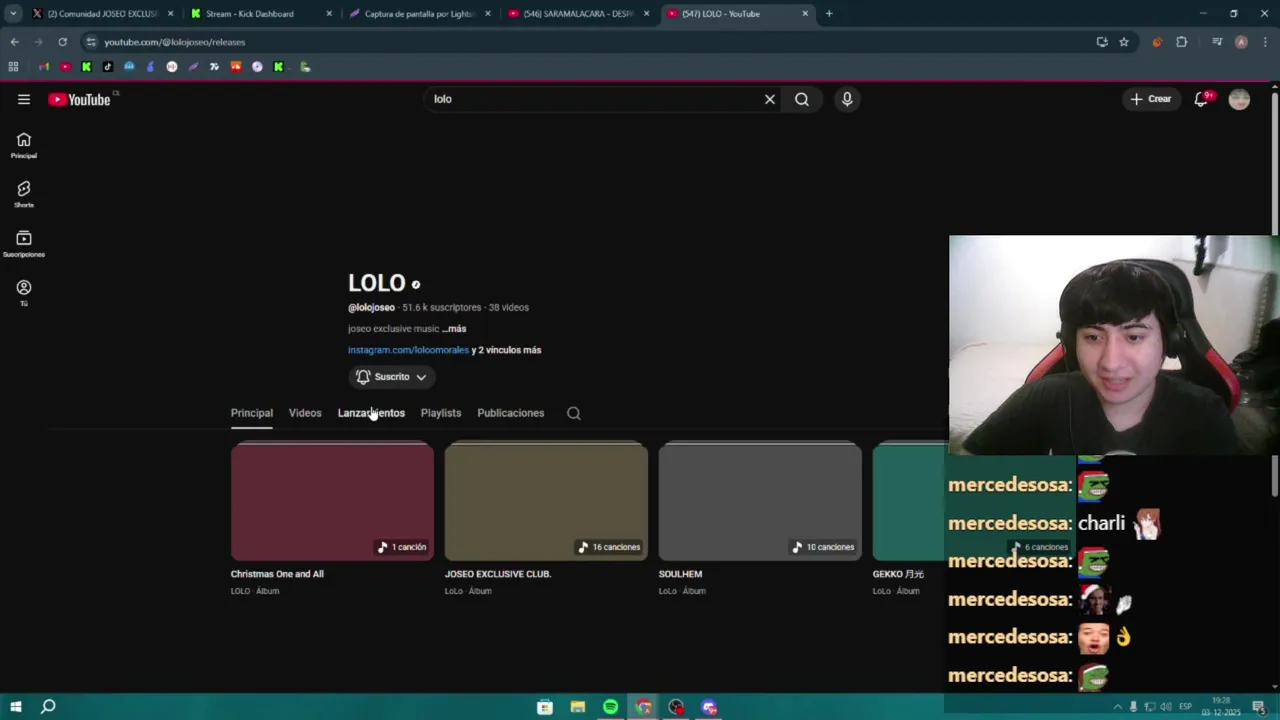
Task: Clear the search box with the X
Action: (770, 99)
